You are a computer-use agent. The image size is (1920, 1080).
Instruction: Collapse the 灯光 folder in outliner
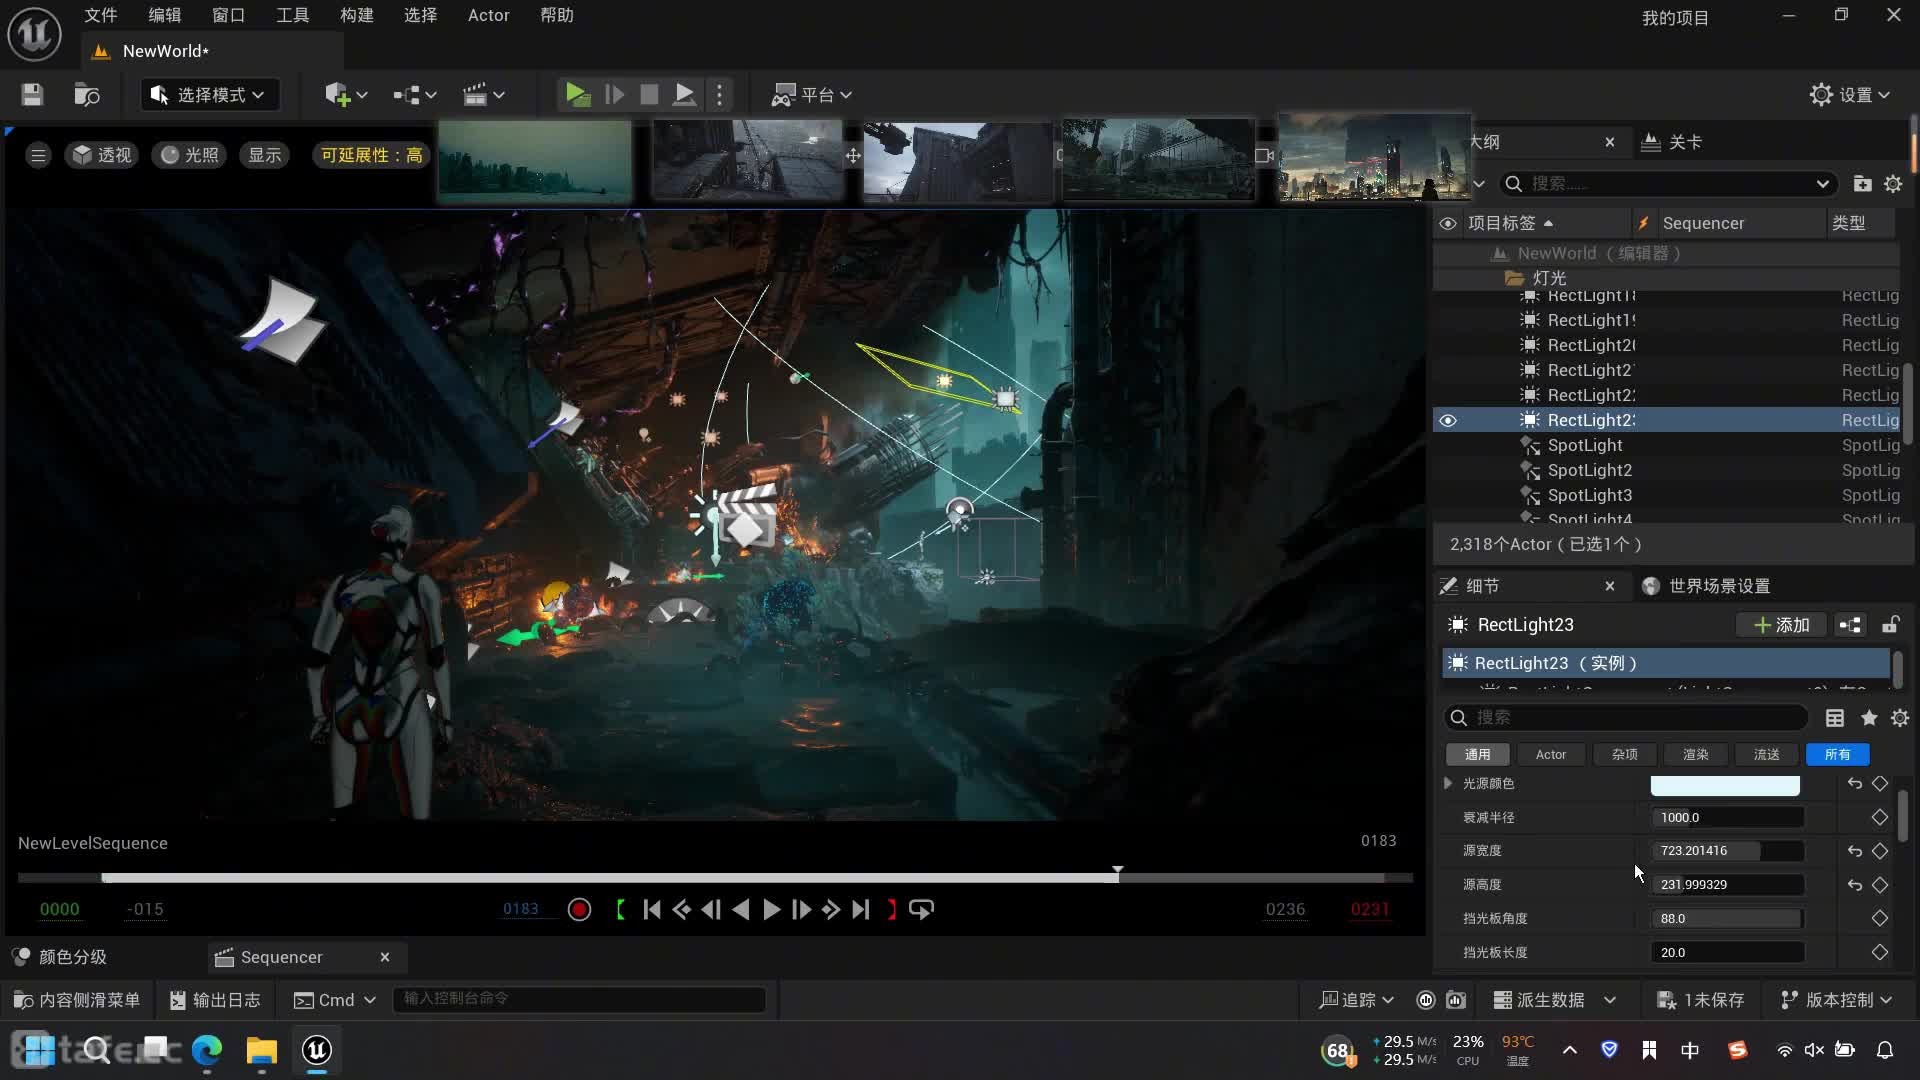tap(1514, 278)
